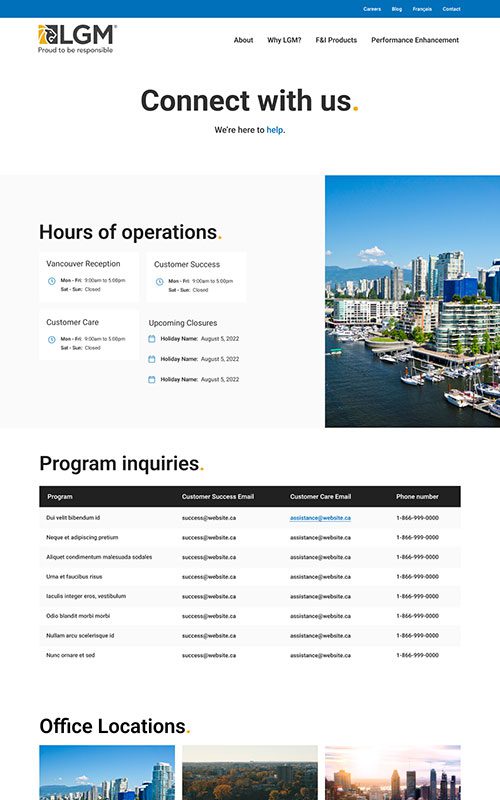Click first Holiday Name calendar icon
Viewport: 500px width, 800px height.
(x=152, y=339)
